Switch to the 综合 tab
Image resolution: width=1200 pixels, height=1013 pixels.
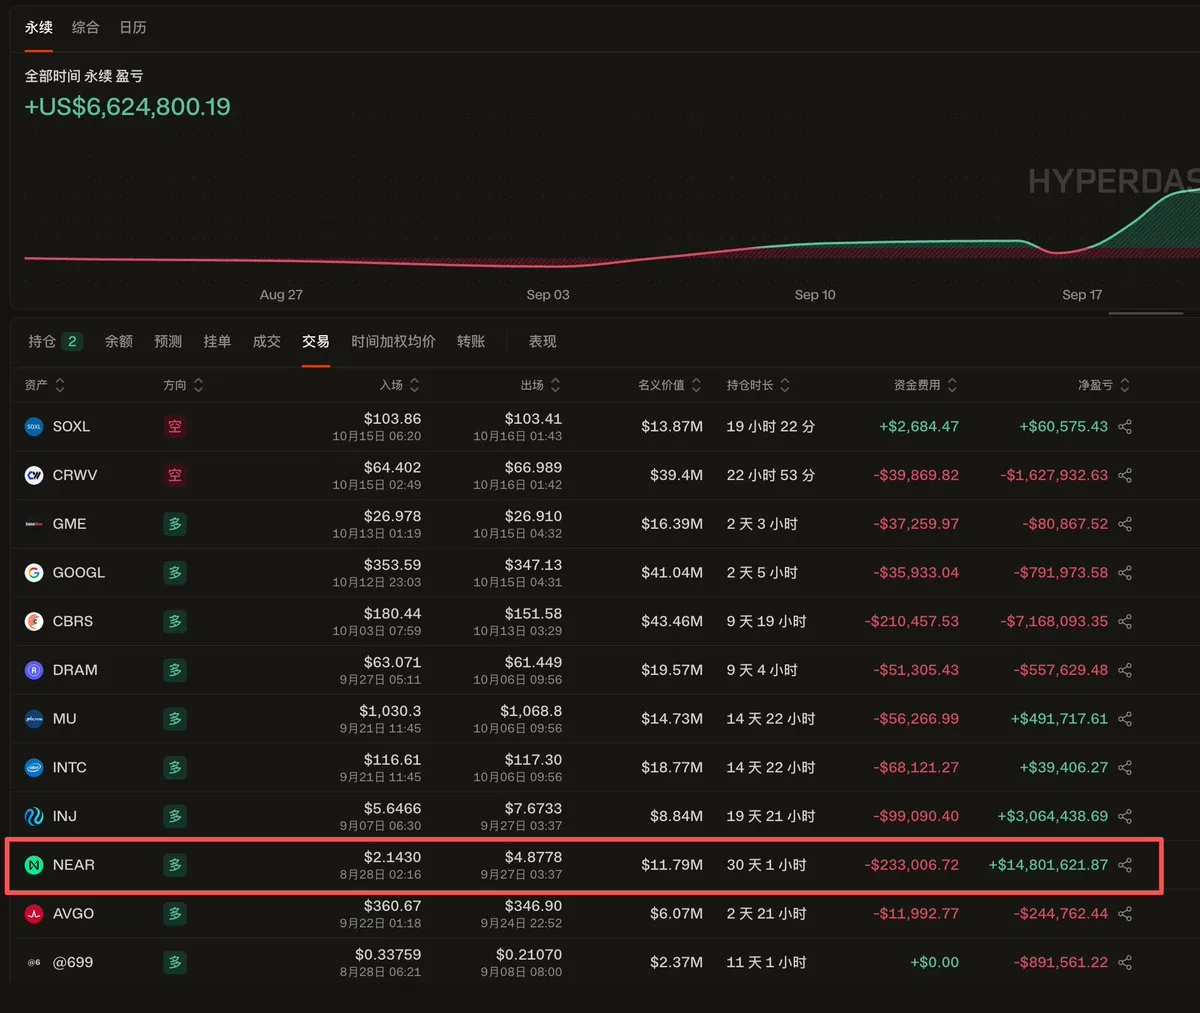click(x=86, y=28)
